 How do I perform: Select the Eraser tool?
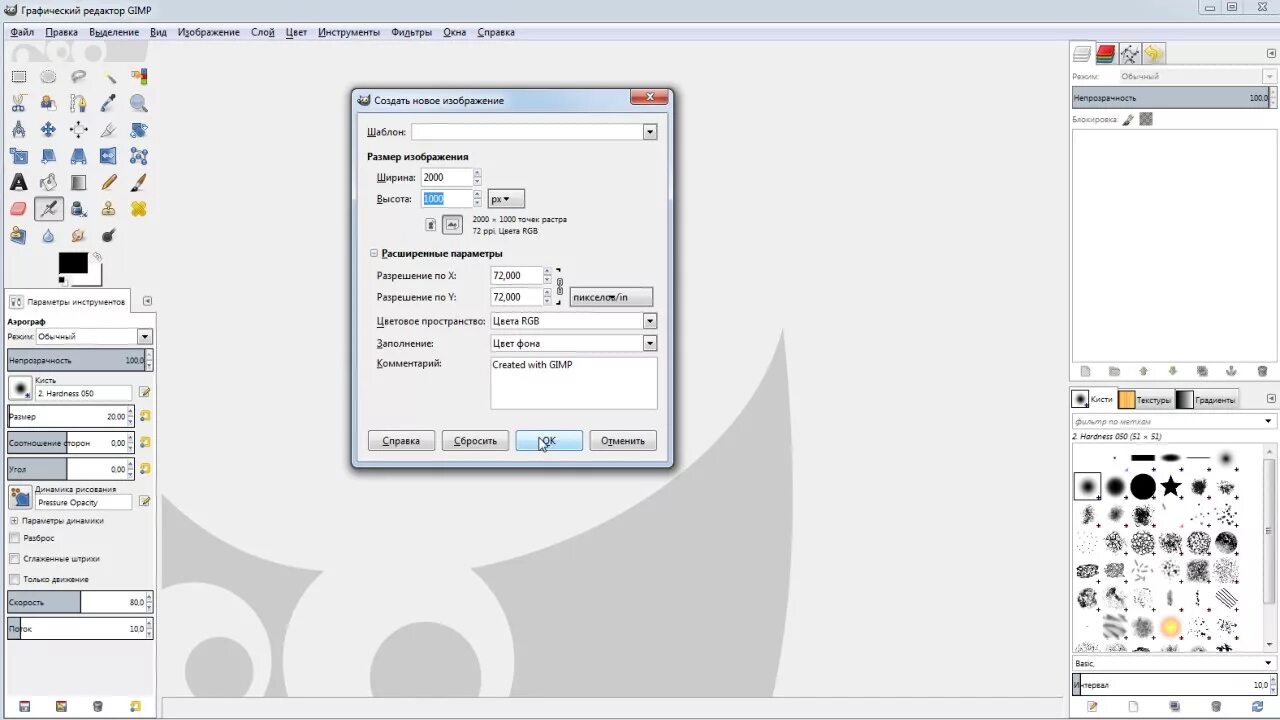(x=18, y=209)
